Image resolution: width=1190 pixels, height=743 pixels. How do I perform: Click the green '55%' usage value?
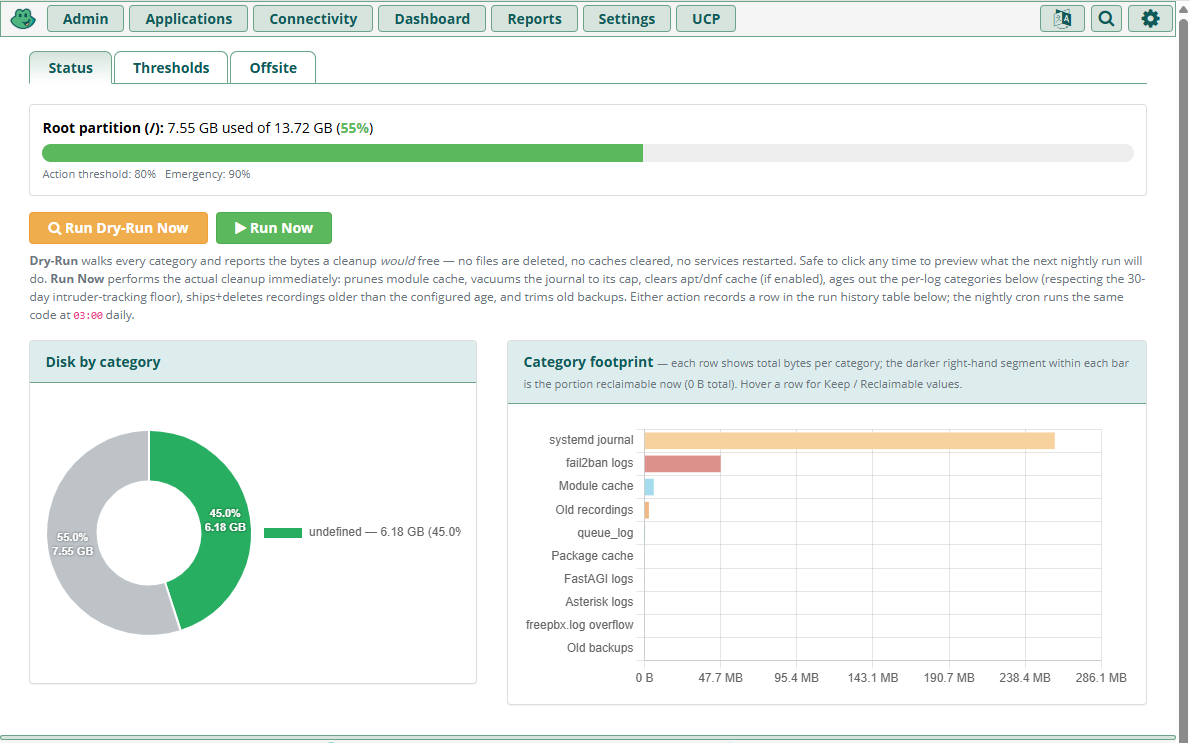(354, 128)
